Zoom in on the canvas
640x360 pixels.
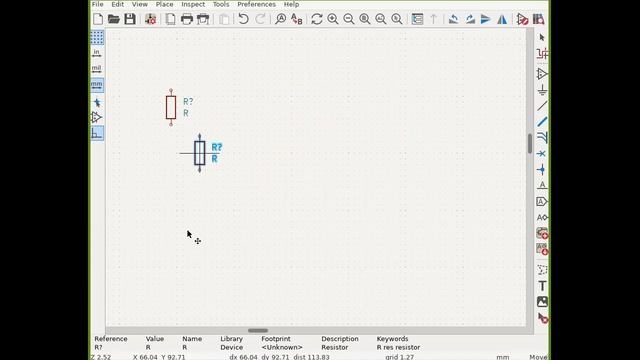pyautogui.click(x=333, y=19)
